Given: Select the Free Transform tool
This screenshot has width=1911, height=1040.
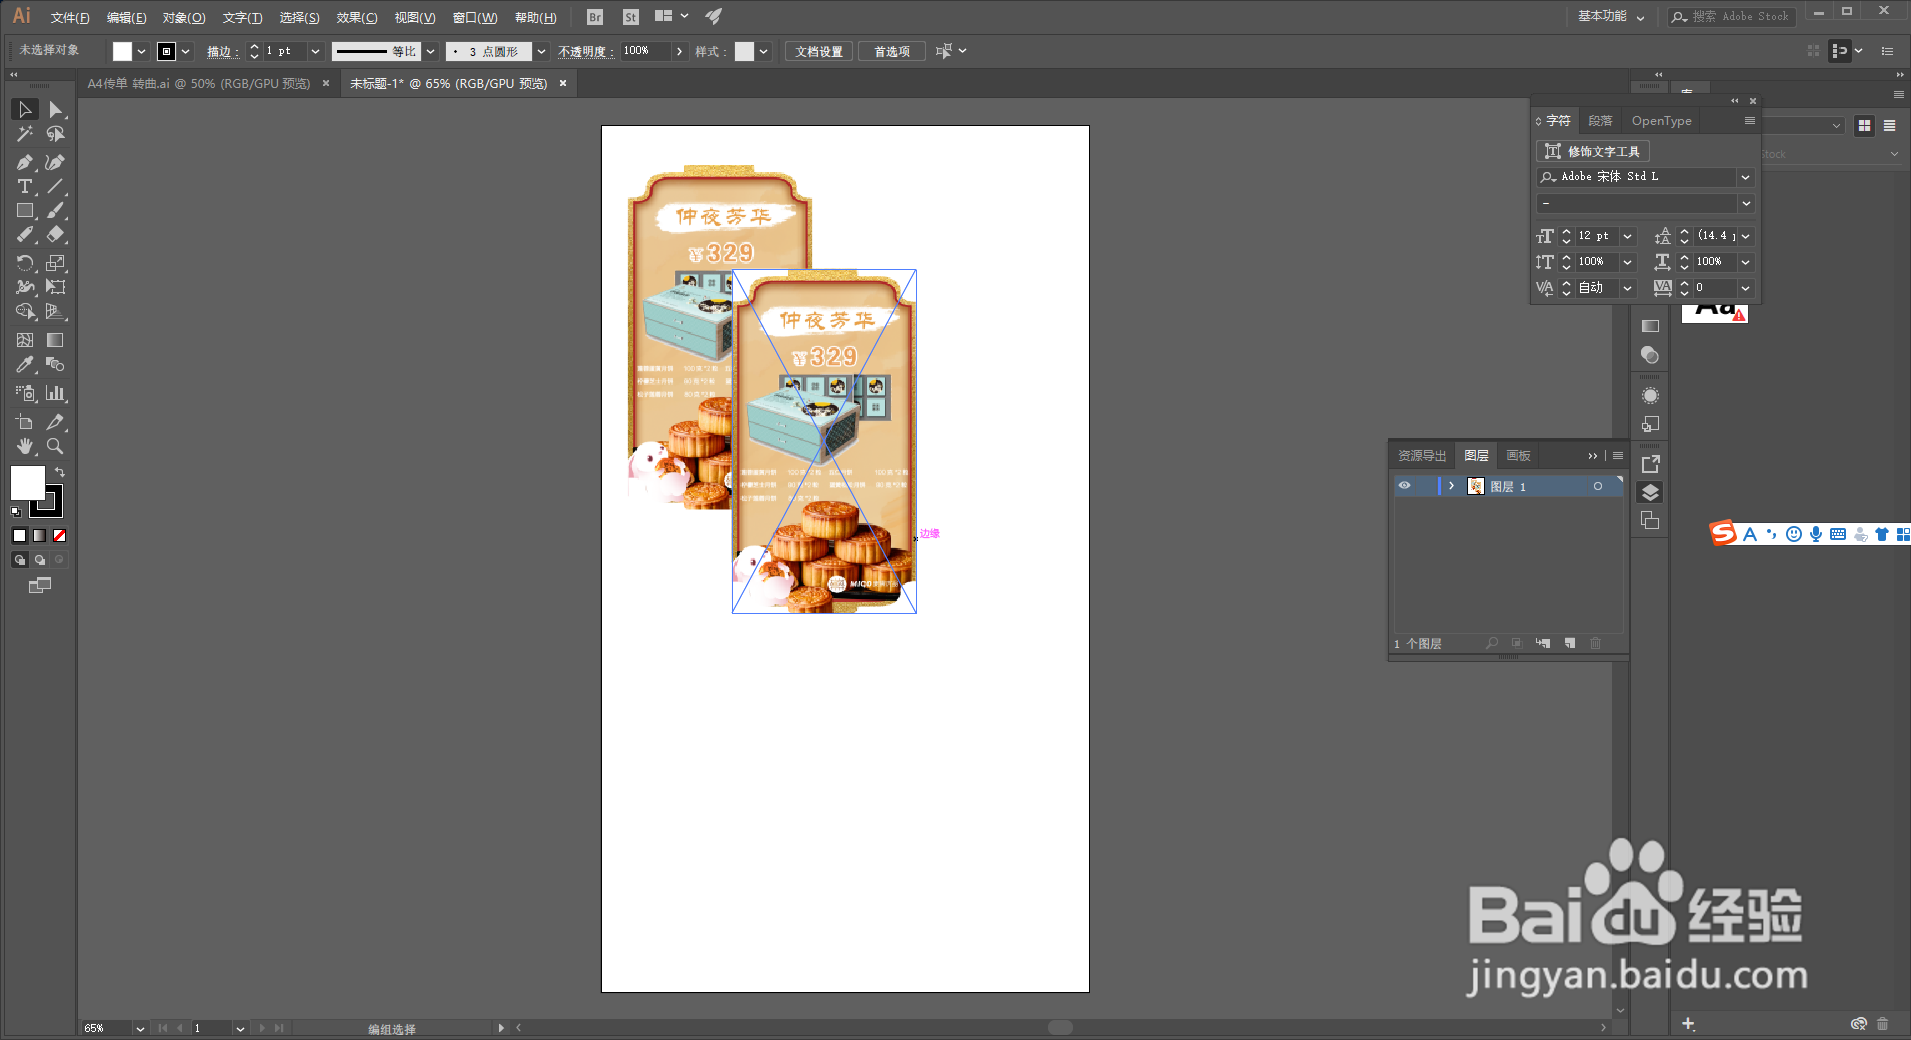Looking at the screenshot, I should coord(56,287).
